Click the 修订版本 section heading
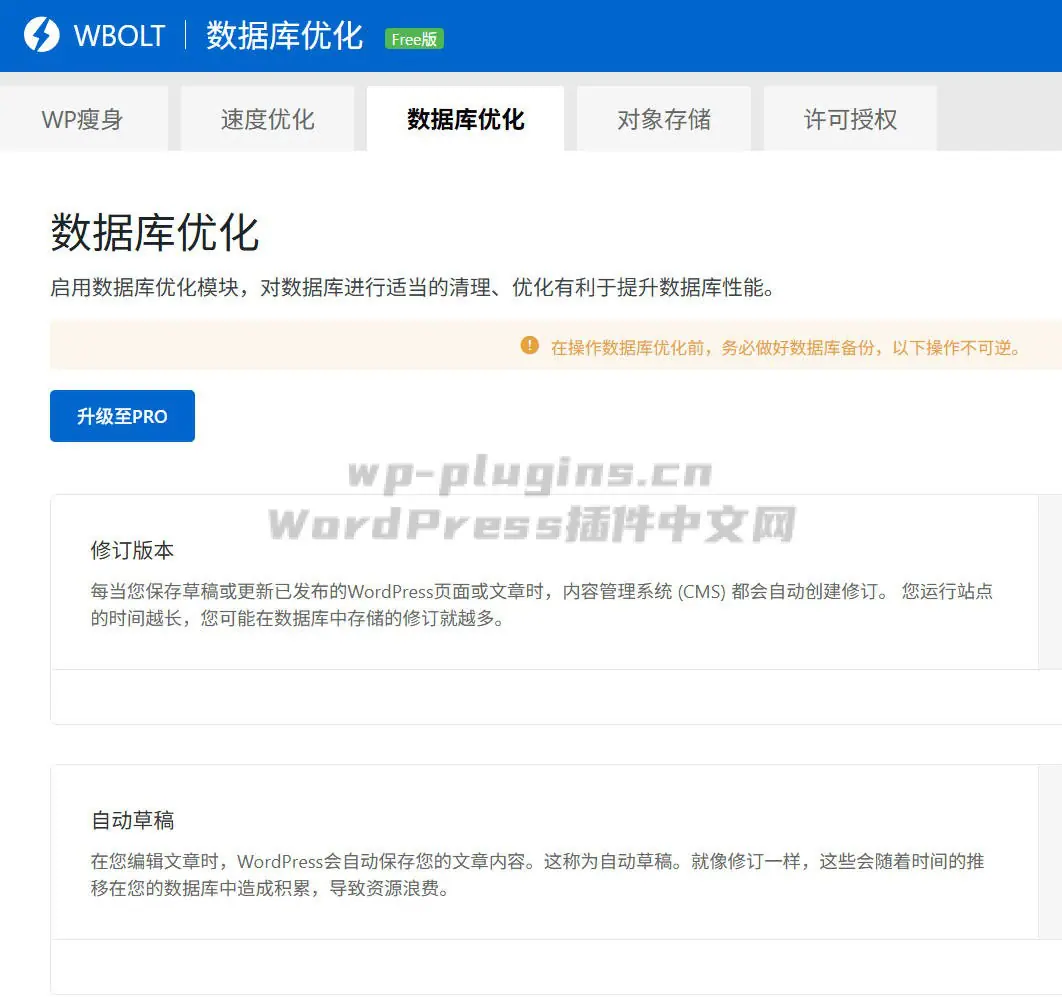 click(132, 550)
